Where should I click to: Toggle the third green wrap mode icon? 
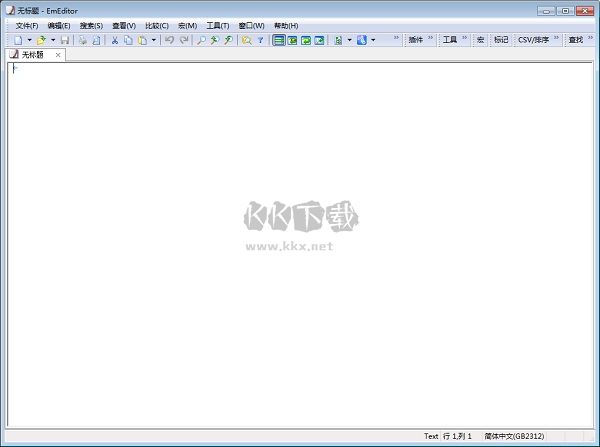pos(306,40)
